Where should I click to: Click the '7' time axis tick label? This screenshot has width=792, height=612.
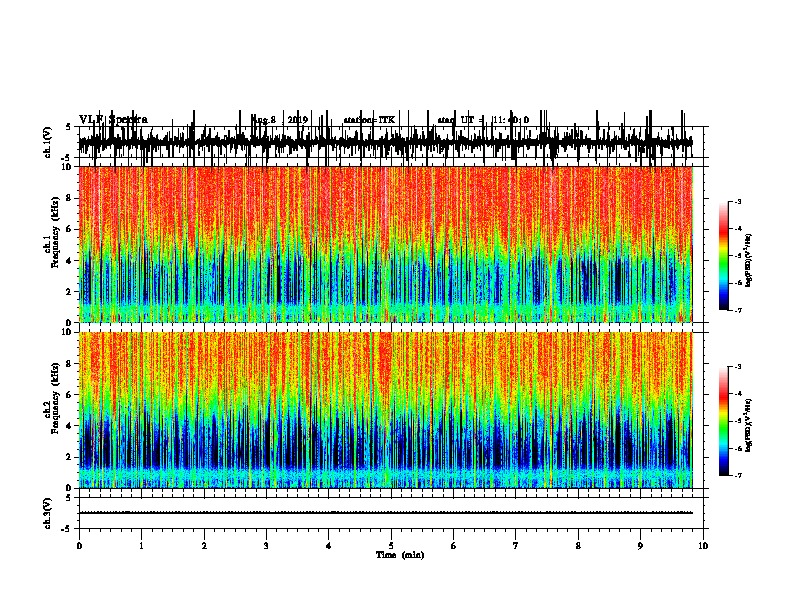[516, 546]
